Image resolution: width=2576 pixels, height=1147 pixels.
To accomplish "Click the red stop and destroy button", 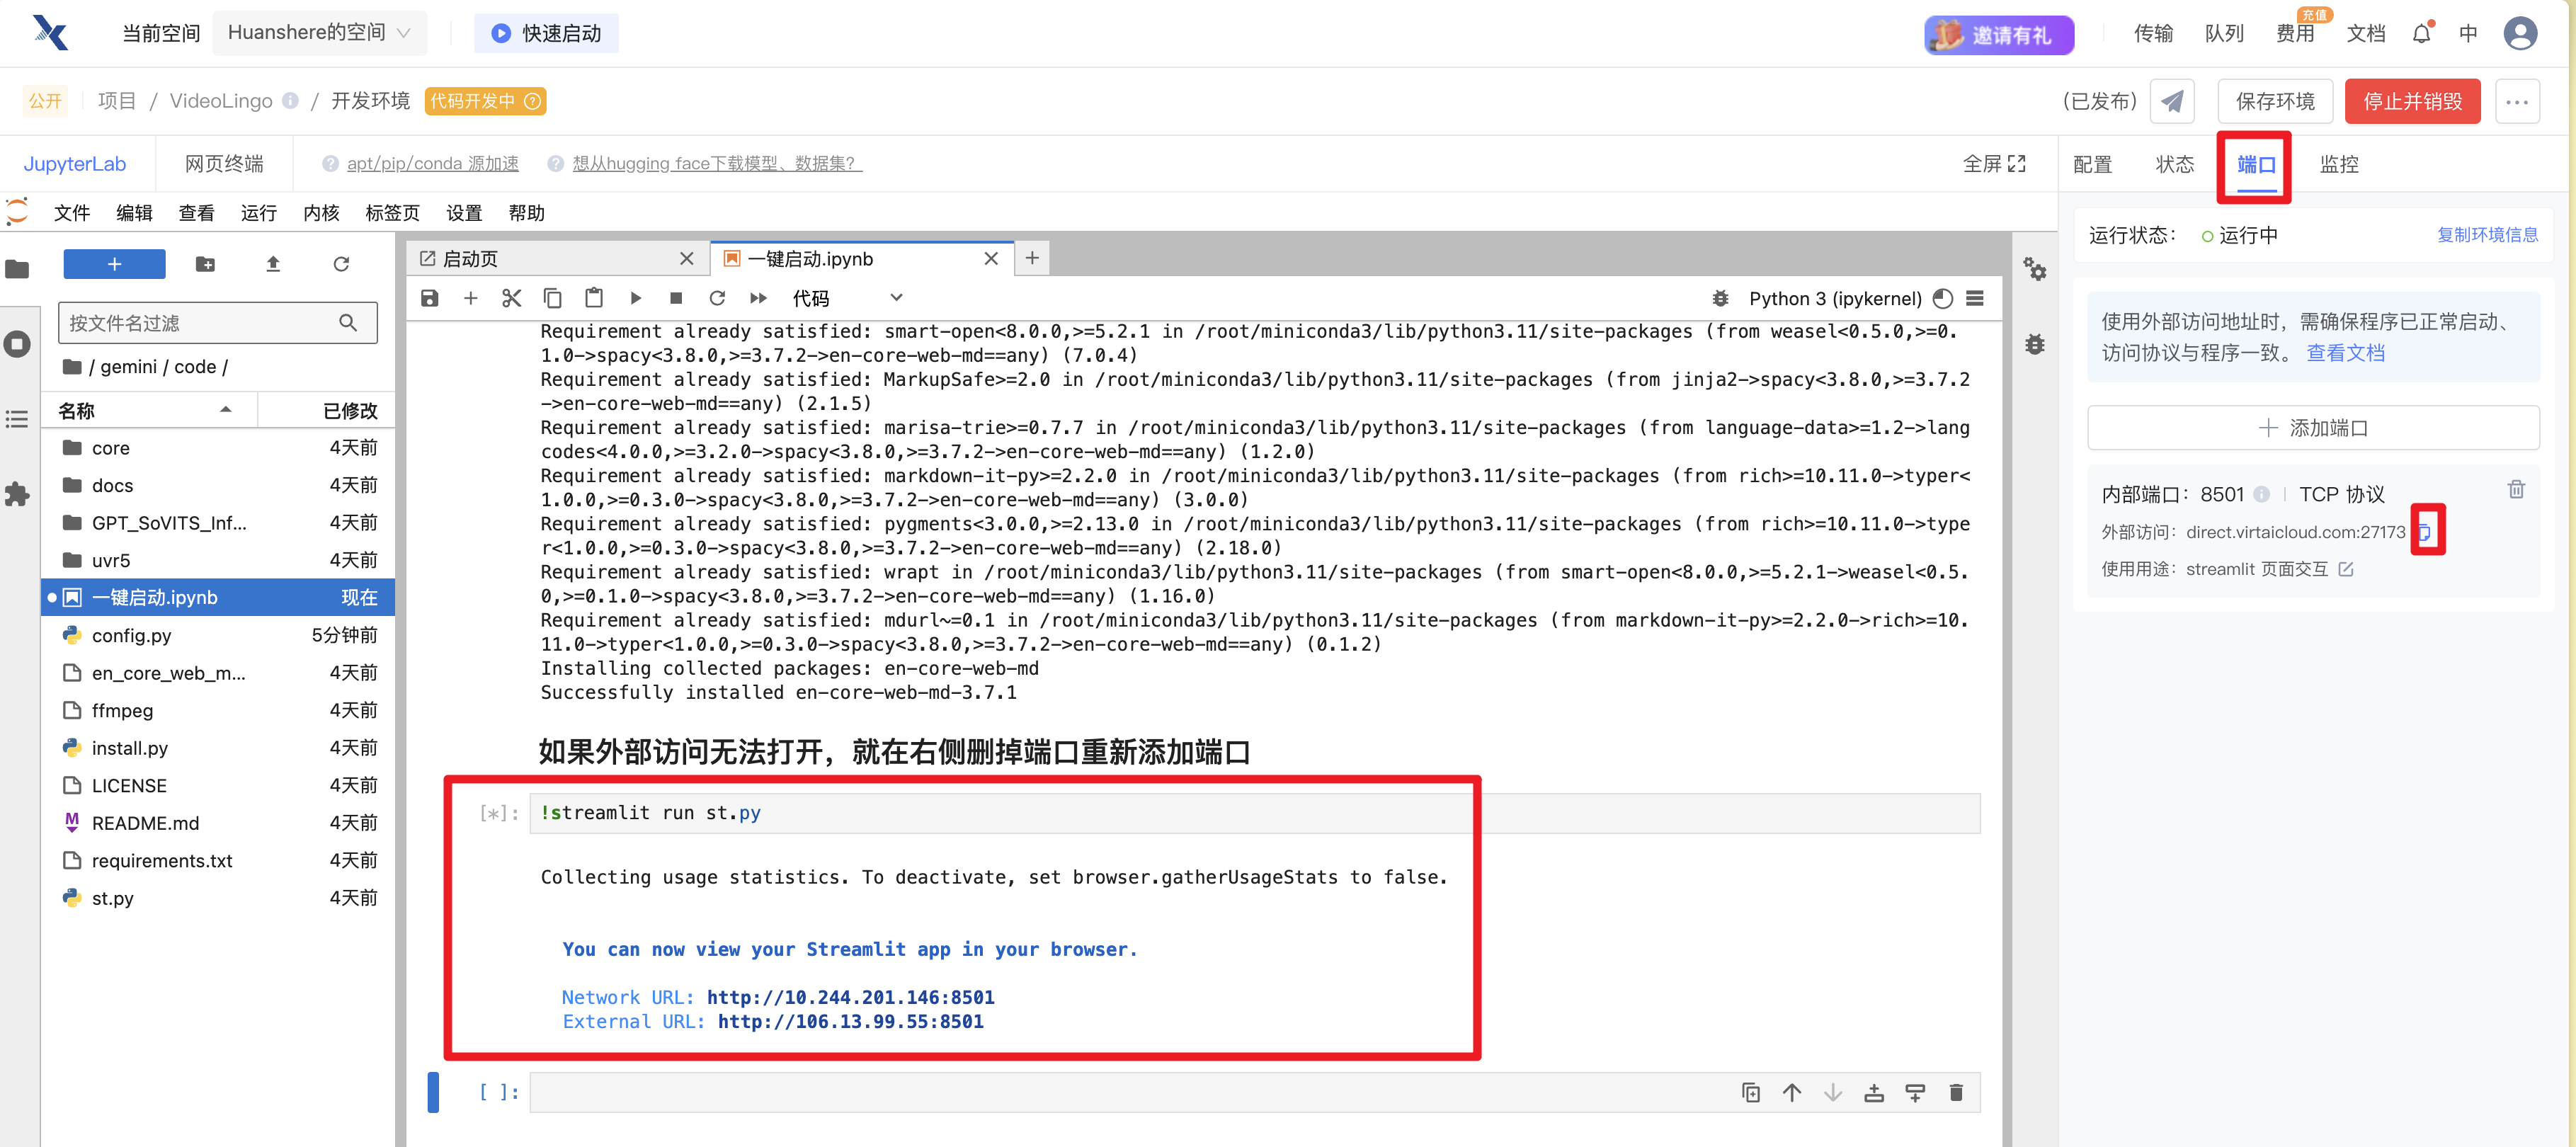I will [2411, 101].
